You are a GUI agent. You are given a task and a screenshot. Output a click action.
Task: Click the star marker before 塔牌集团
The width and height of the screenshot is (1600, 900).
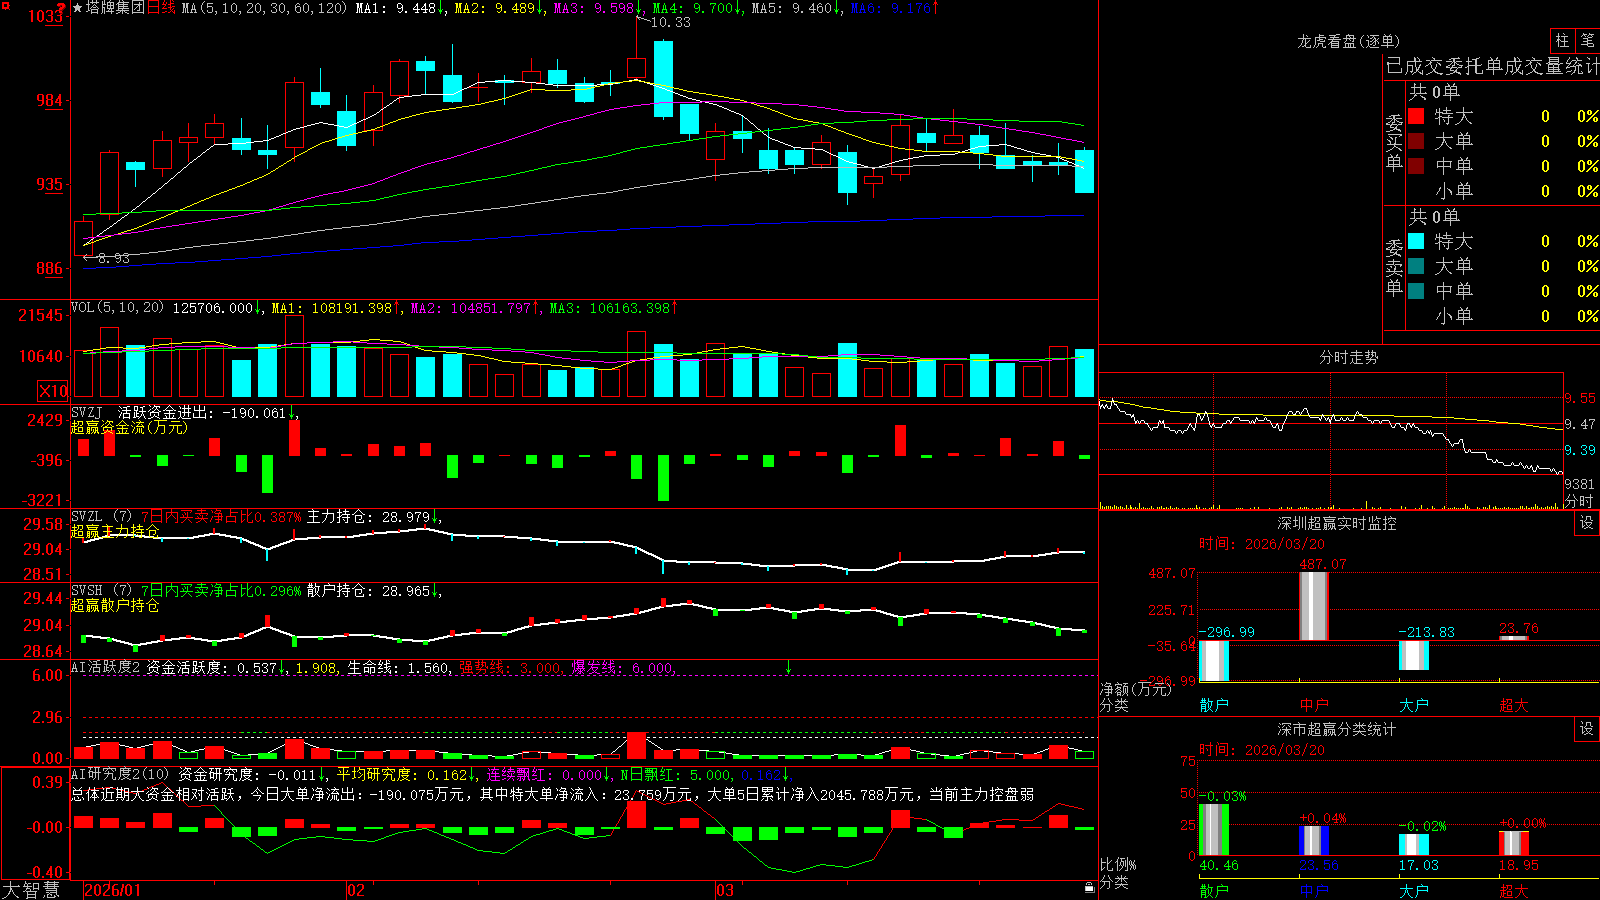click(78, 8)
